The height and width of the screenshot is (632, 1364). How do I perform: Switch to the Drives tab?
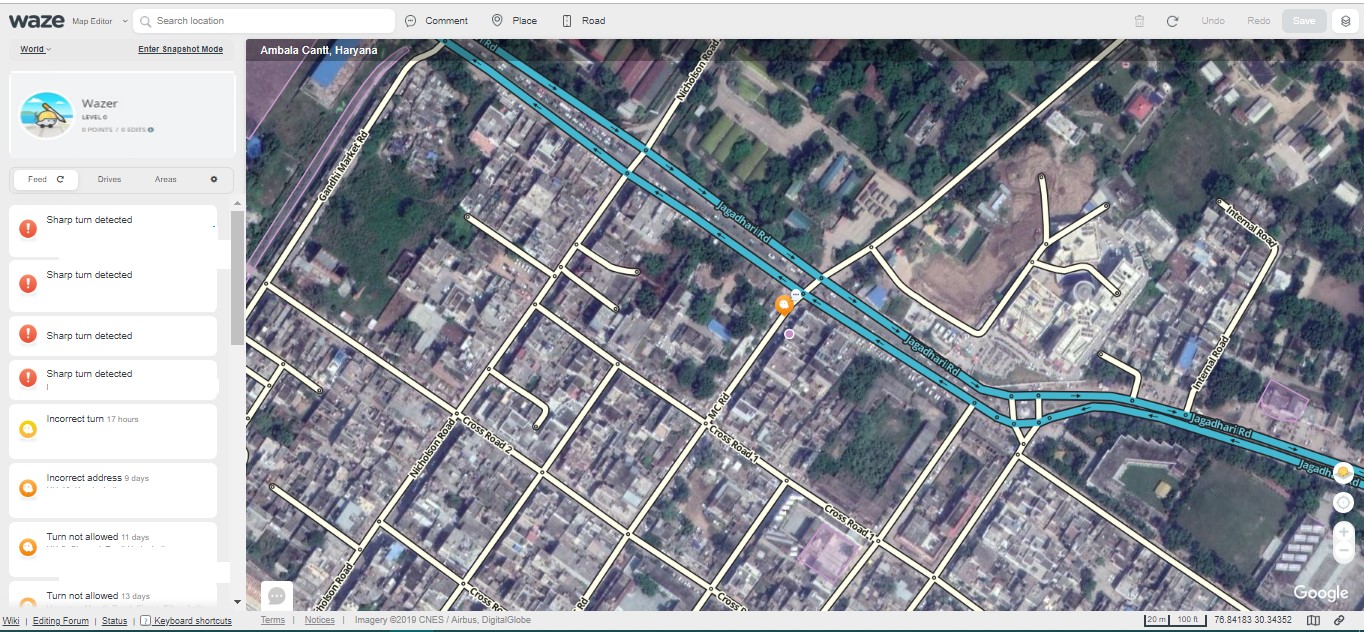(x=109, y=180)
